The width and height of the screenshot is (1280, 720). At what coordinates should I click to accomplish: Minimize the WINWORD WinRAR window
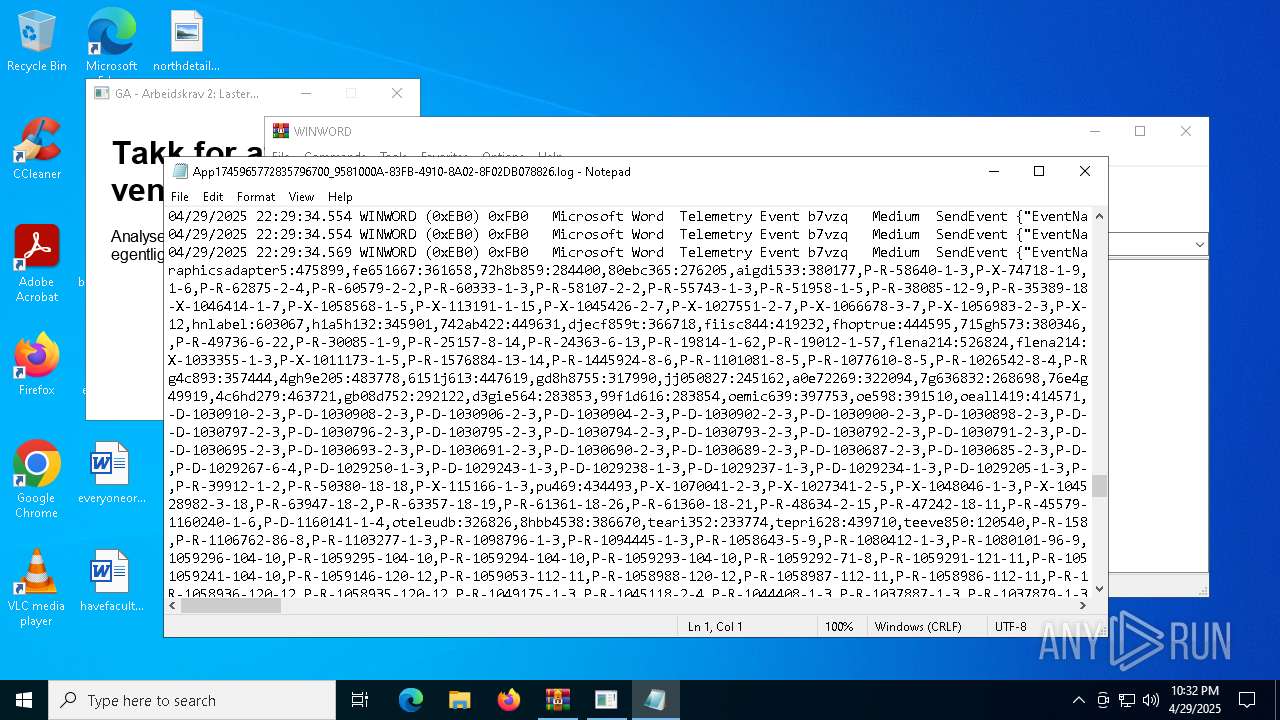coord(1094,131)
